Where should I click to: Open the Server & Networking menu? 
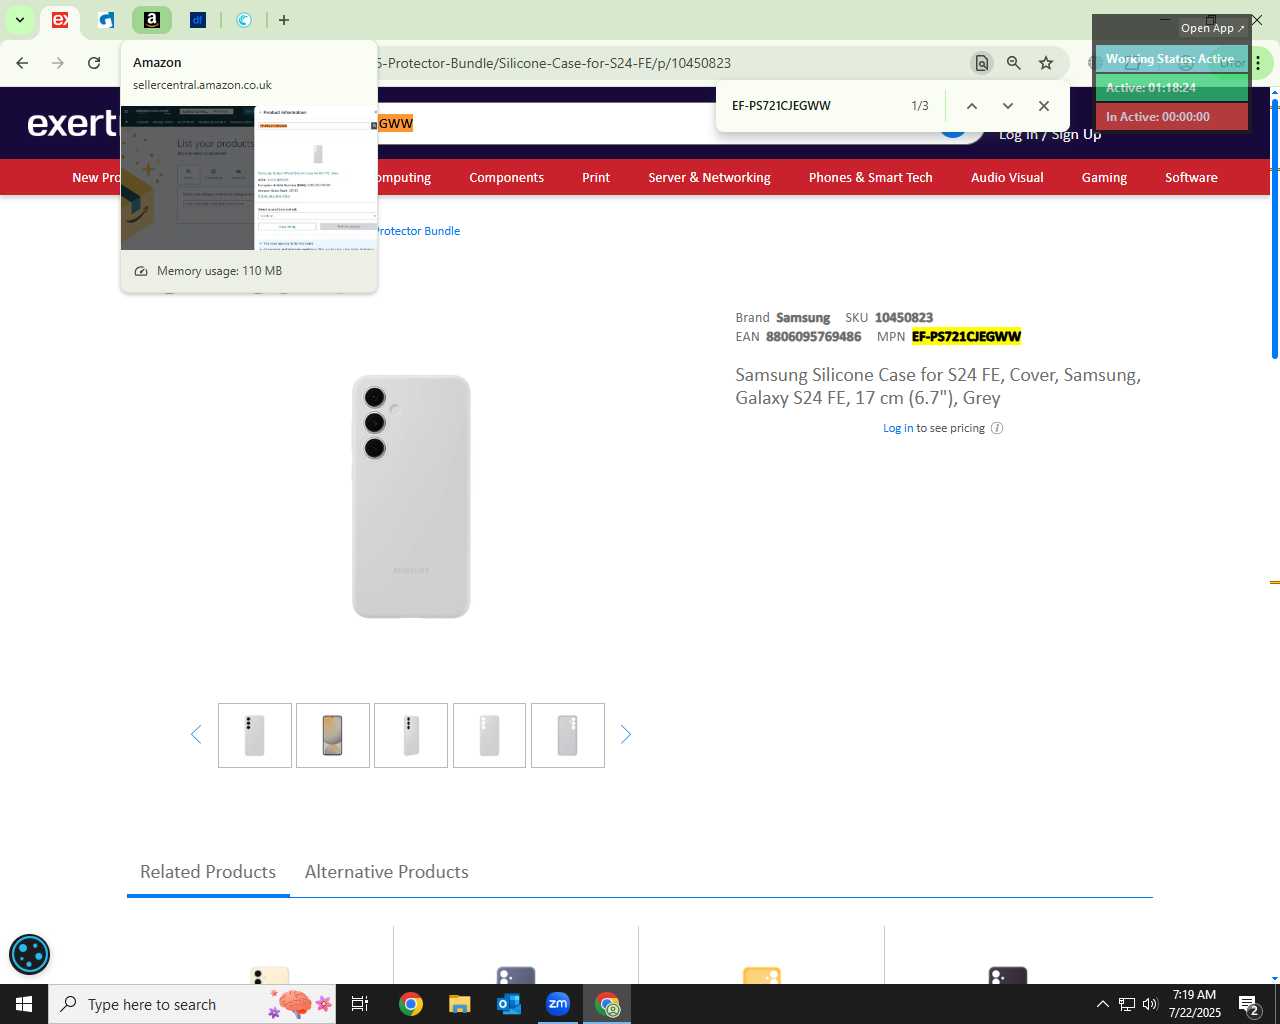coord(709,177)
